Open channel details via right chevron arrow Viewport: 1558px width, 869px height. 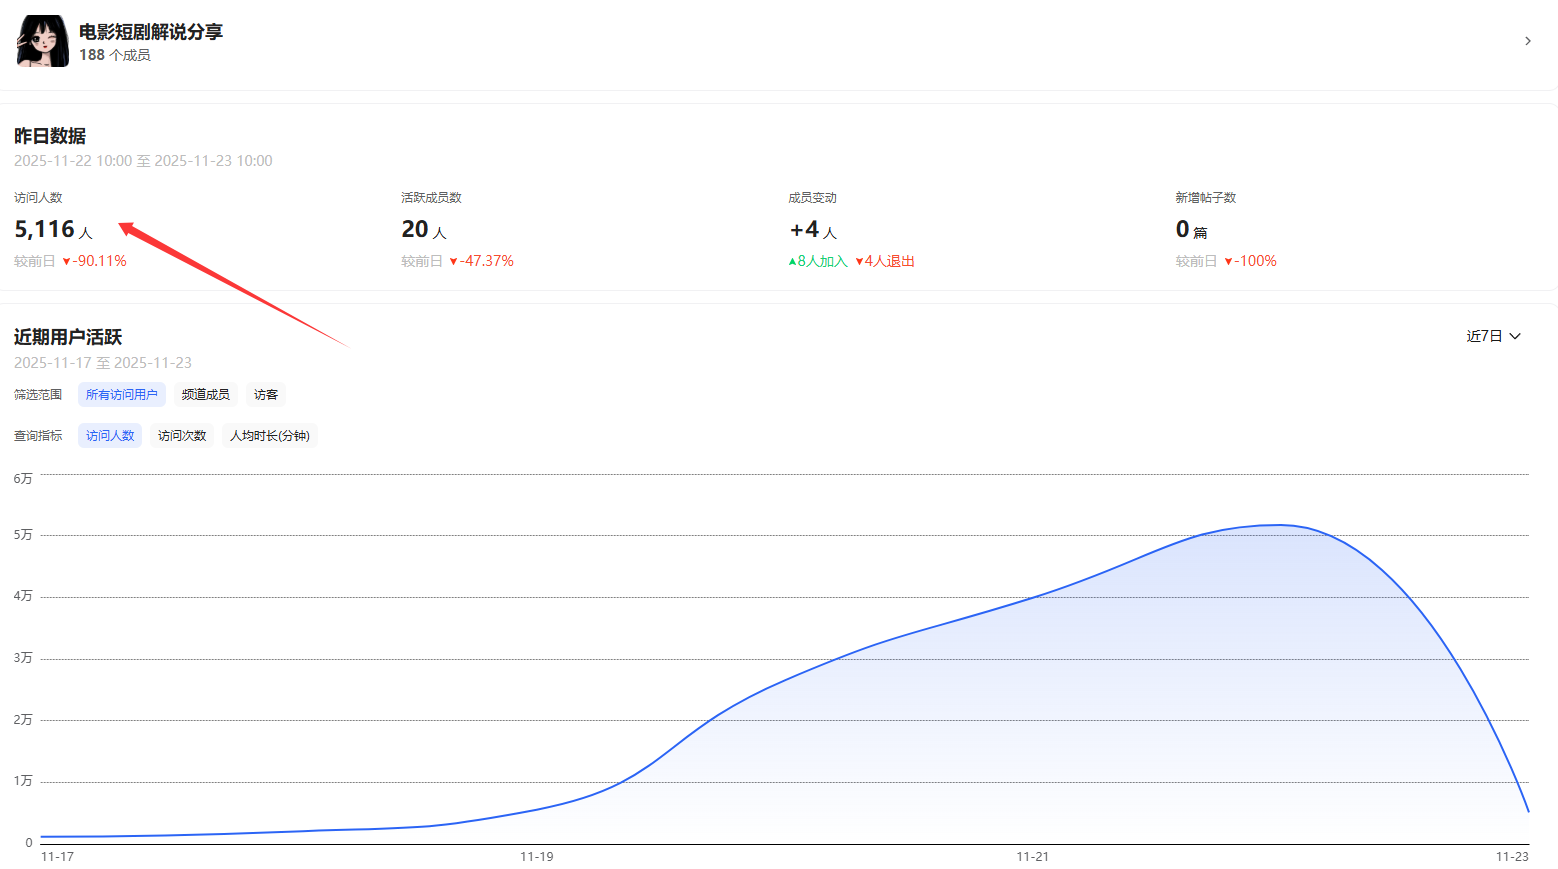point(1527,41)
